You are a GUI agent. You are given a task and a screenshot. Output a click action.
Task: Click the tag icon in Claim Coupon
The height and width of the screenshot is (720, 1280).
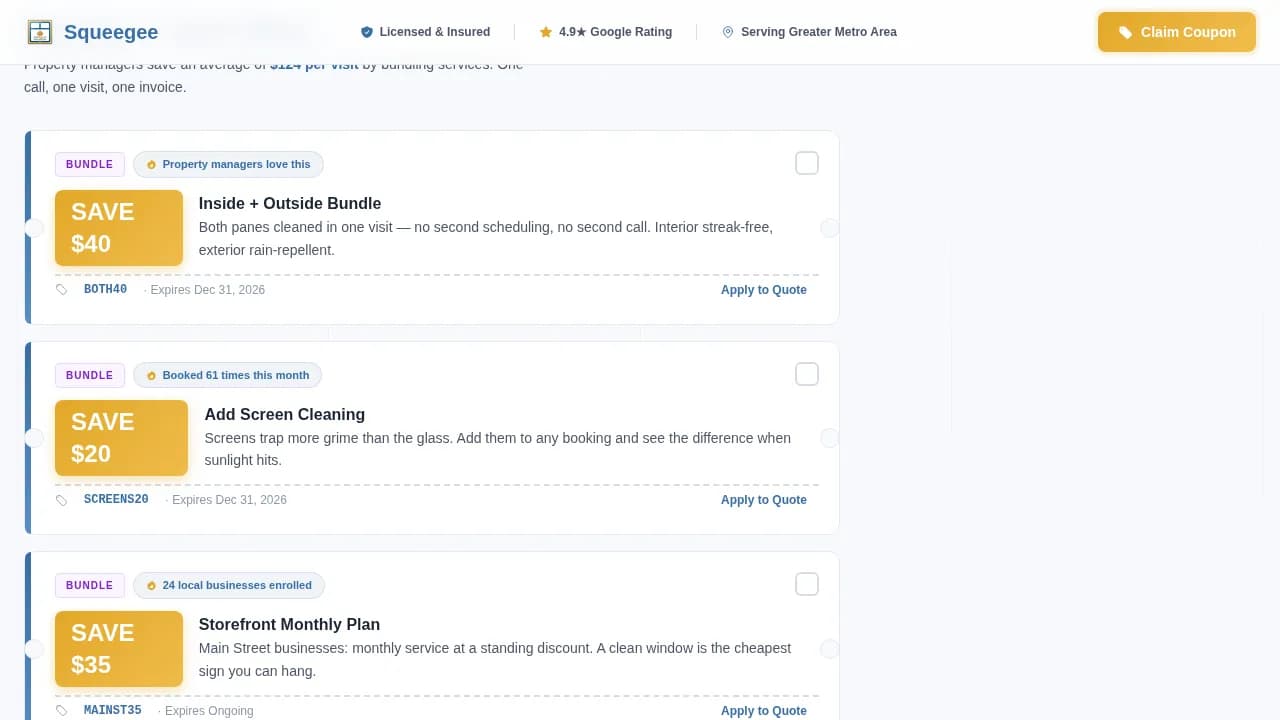[x=1125, y=32]
